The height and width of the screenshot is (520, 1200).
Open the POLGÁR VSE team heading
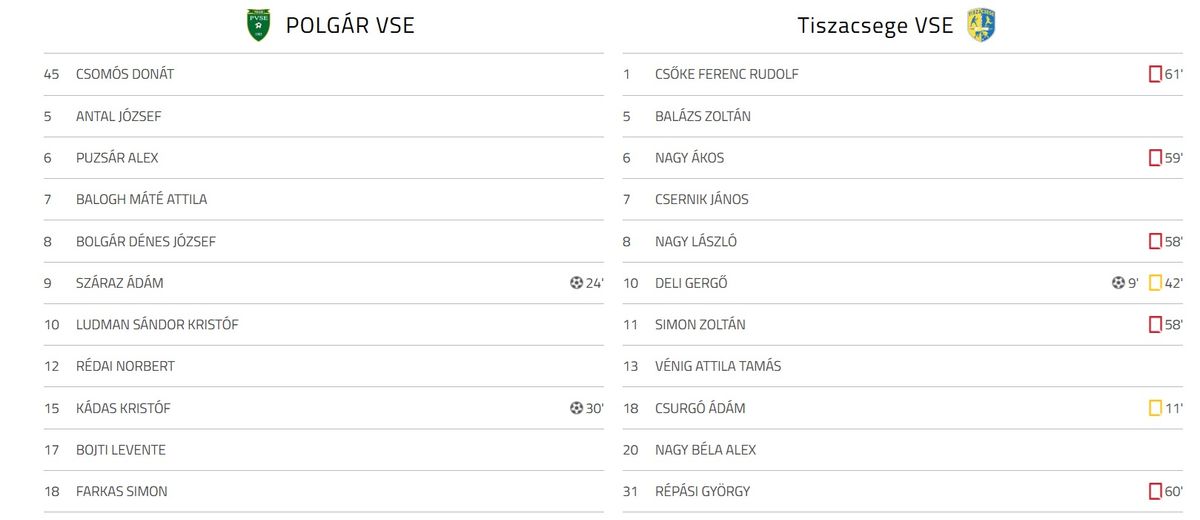click(x=350, y=26)
